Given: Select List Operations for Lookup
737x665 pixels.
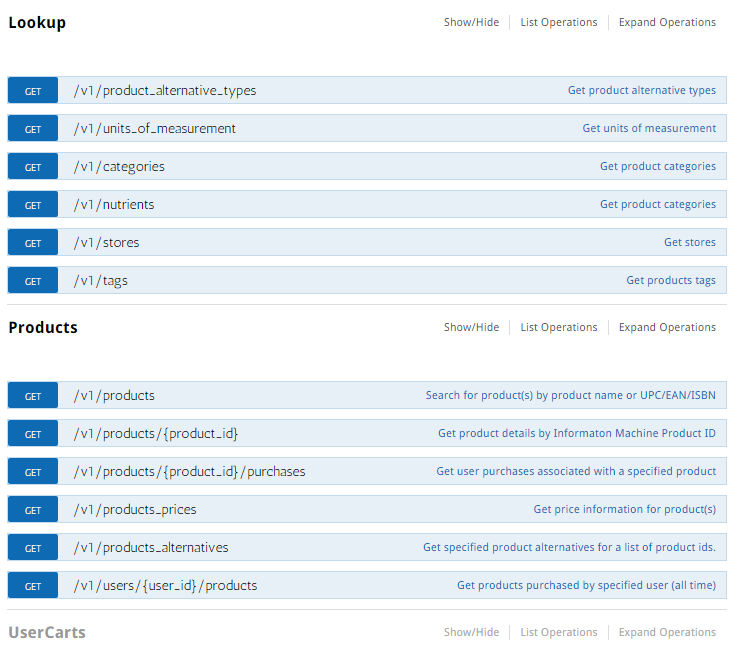Looking at the screenshot, I should point(559,22).
